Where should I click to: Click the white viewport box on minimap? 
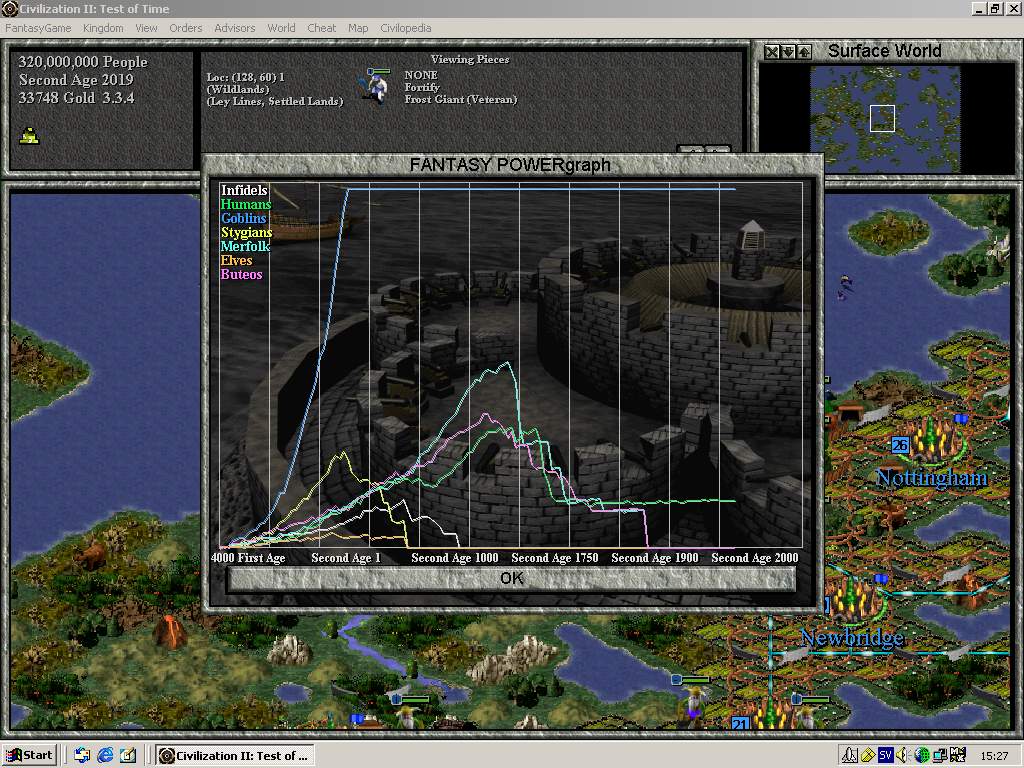coord(882,119)
